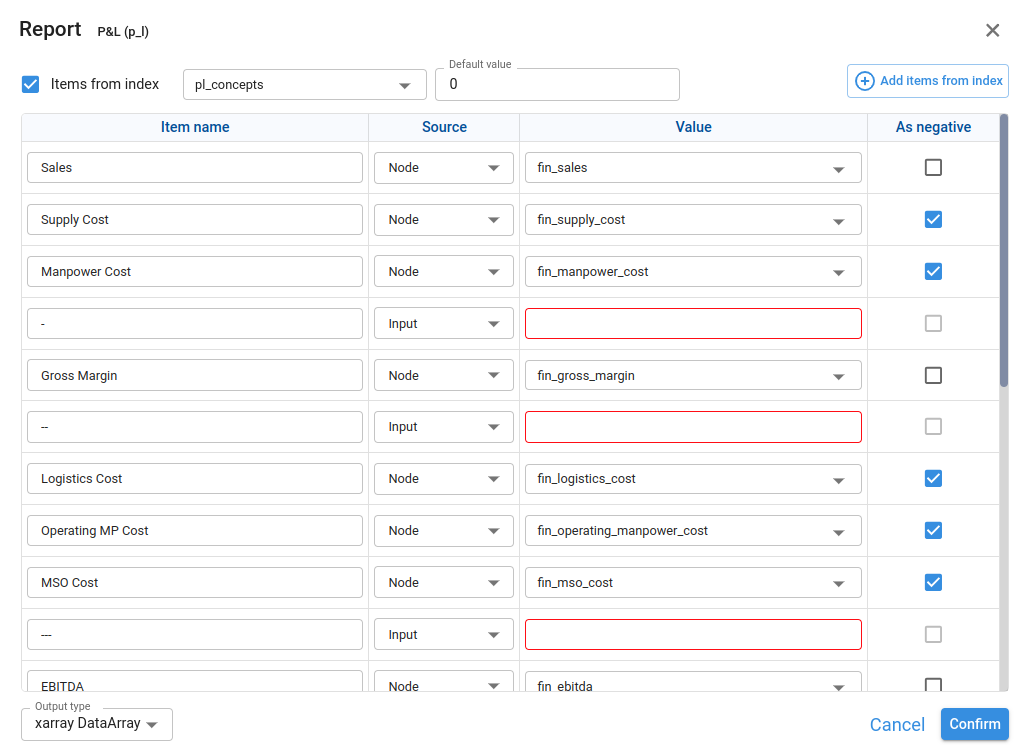Open the Source dropdown arrow for MSO Cost

493,583
